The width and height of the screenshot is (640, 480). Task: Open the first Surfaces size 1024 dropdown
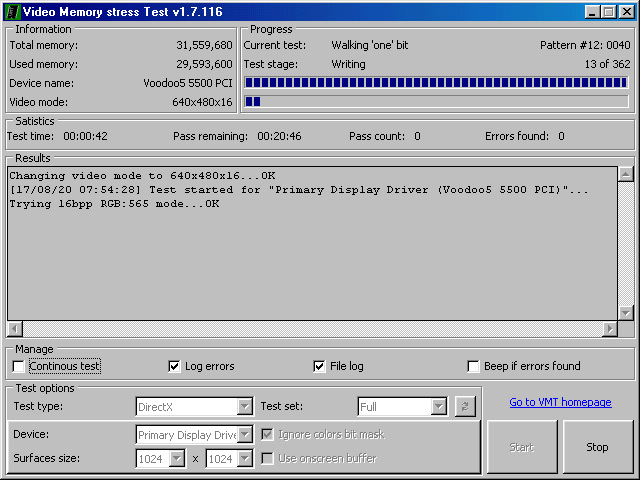tap(177, 458)
